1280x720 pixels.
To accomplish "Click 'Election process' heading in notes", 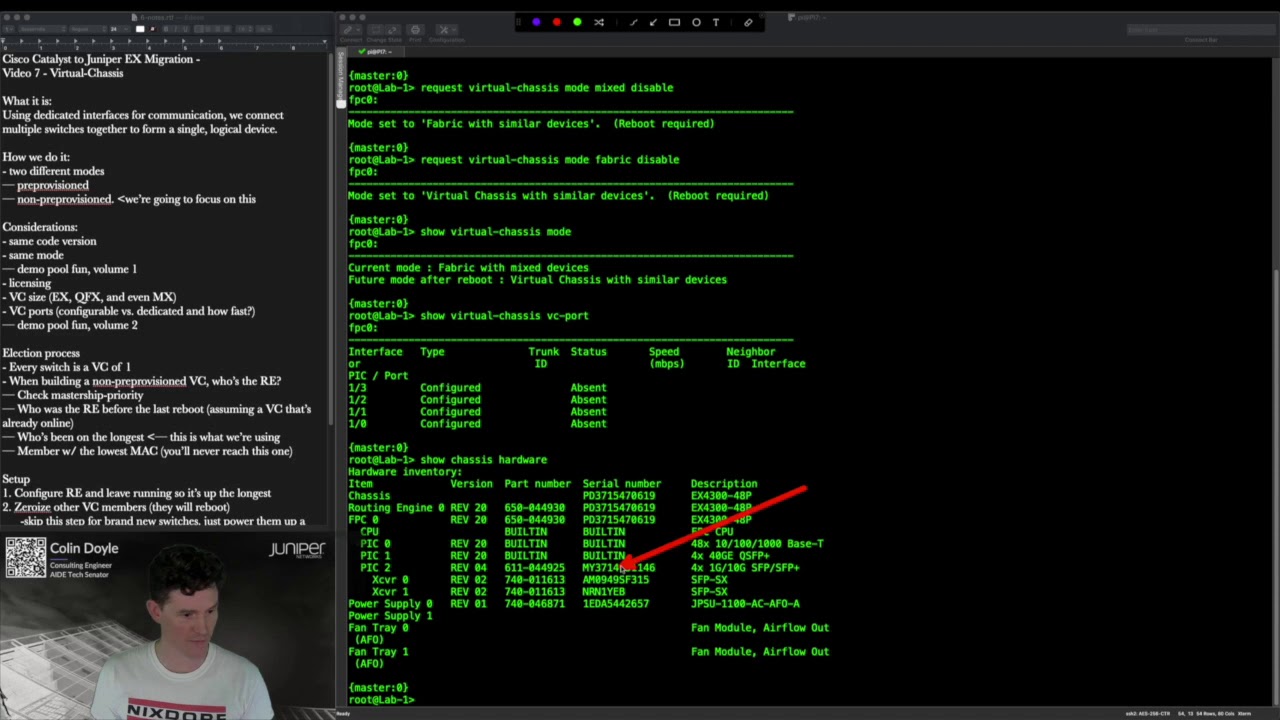I will (41, 353).
